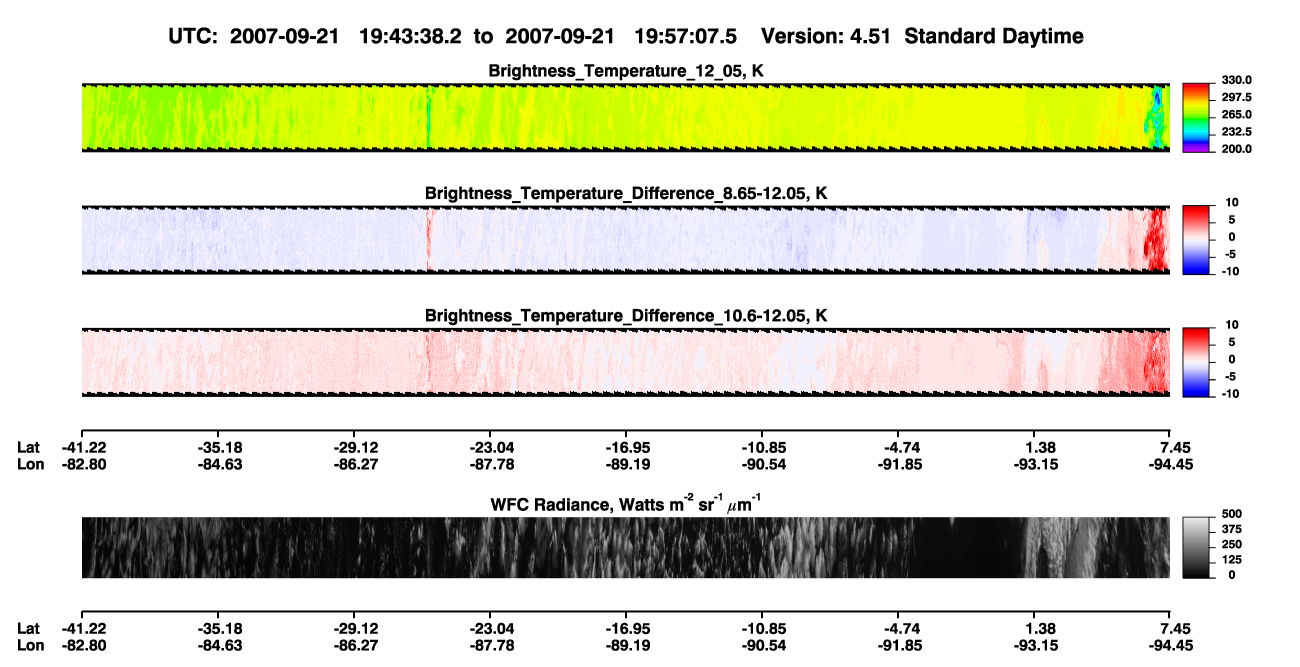This screenshot has height=667, width=1300.
Task: Click the Lat label of the bottom axis
Action: click(x=28, y=629)
